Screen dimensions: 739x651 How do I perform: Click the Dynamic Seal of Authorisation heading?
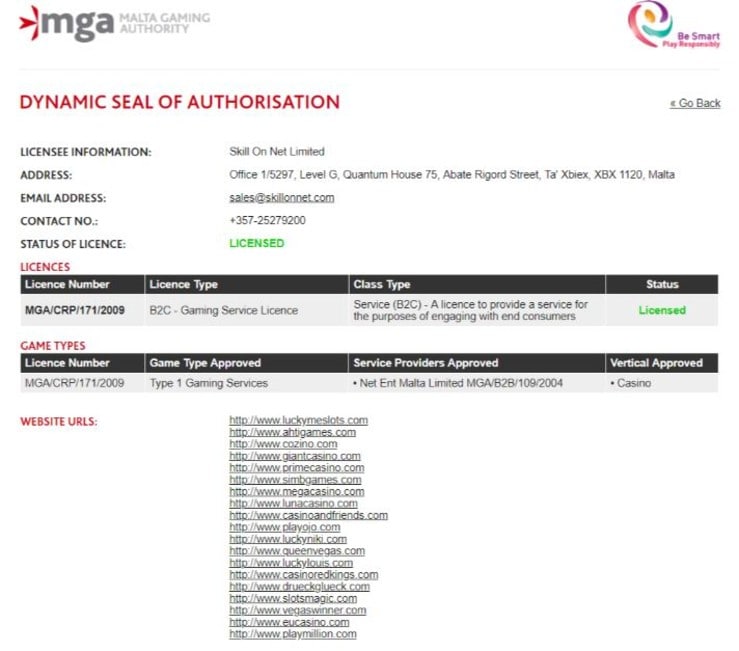tap(180, 102)
